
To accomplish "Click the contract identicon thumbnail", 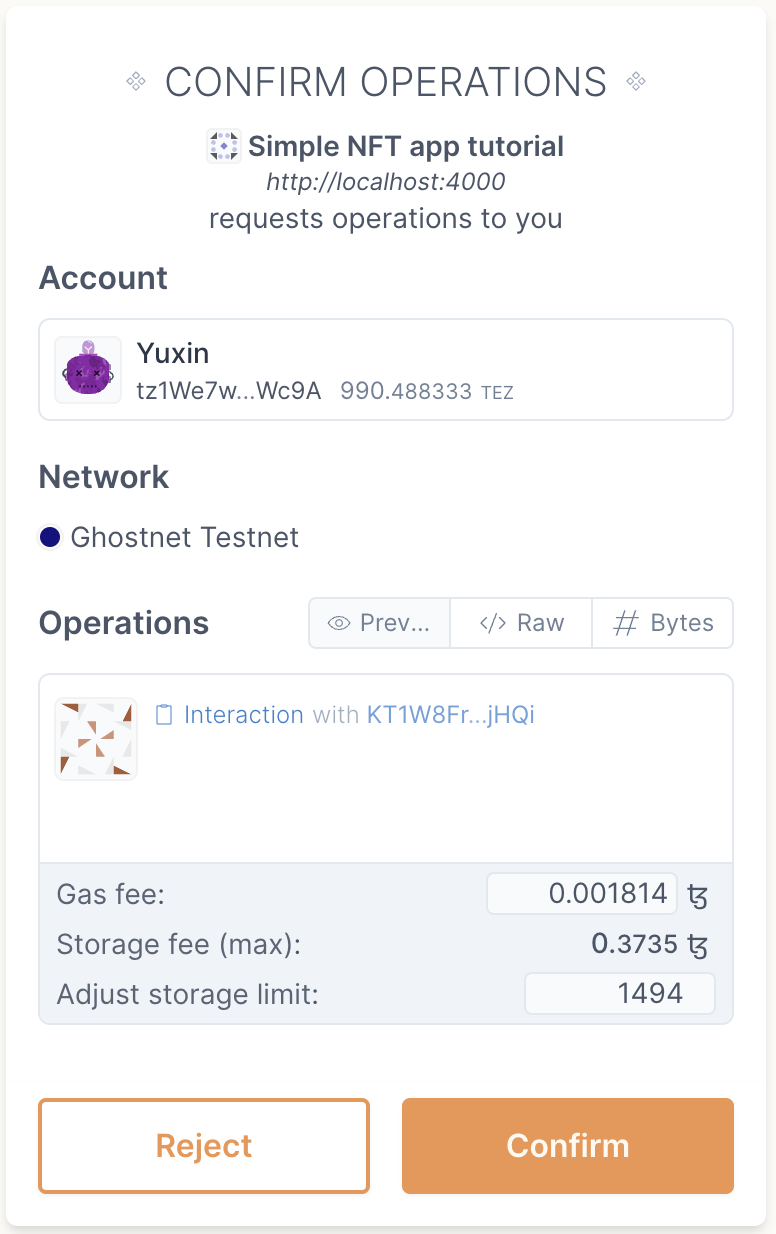I will (x=96, y=739).
